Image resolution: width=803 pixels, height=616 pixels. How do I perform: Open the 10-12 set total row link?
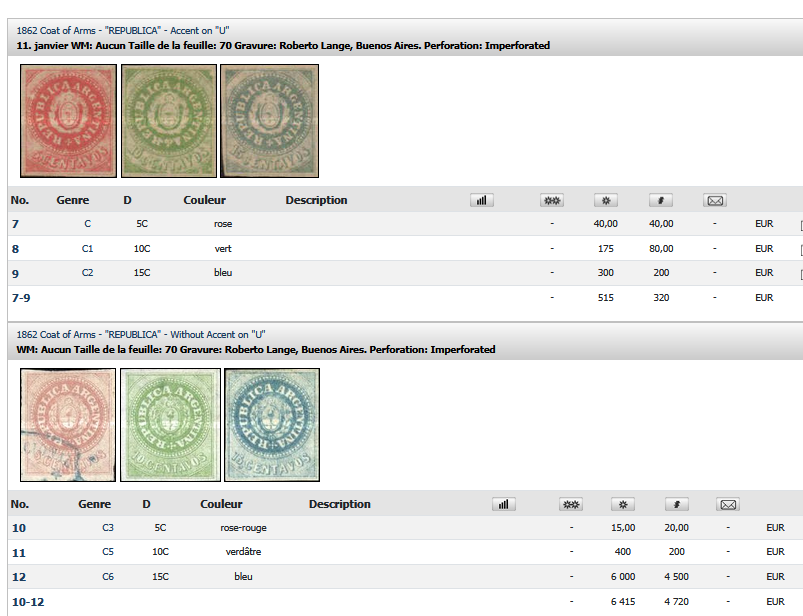[27, 601]
